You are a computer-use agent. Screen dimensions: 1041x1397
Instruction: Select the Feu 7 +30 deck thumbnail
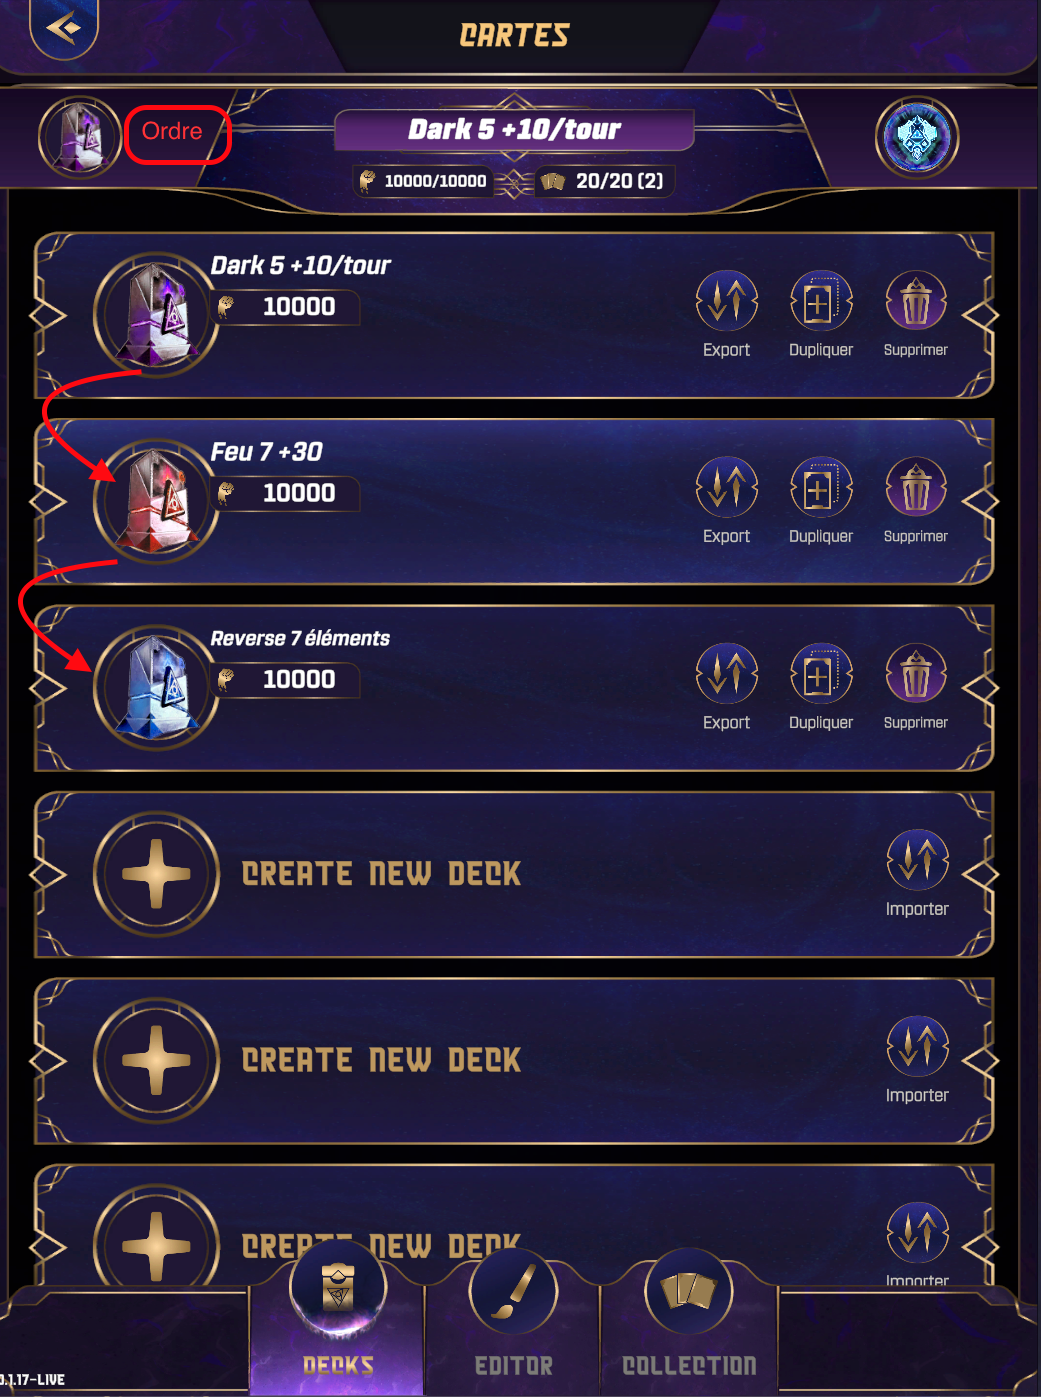(x=156, y=500)
